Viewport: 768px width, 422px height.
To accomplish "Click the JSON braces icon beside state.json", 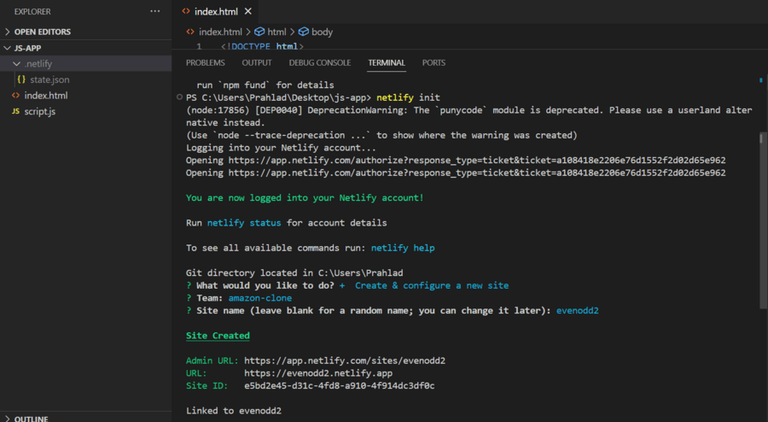I will [x=21, y=79].
